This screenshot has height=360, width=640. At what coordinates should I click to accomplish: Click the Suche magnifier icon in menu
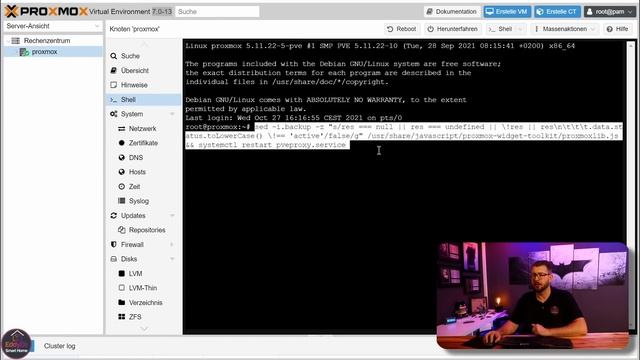pos(113,56)
